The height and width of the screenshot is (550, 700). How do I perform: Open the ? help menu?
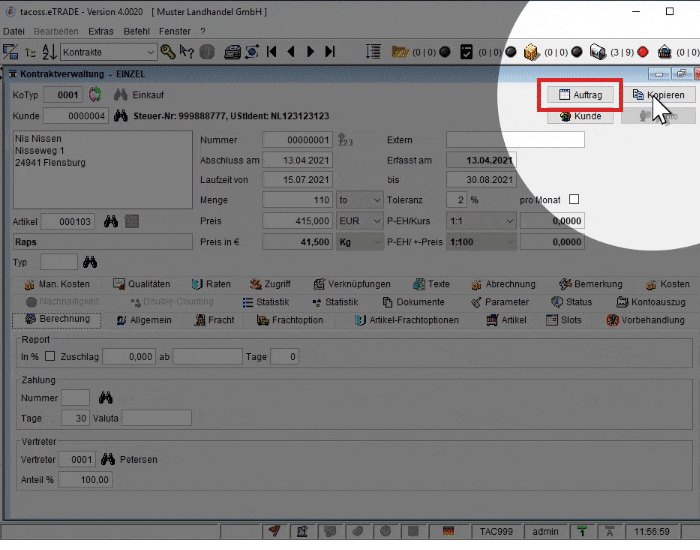(x=203, y=31)
